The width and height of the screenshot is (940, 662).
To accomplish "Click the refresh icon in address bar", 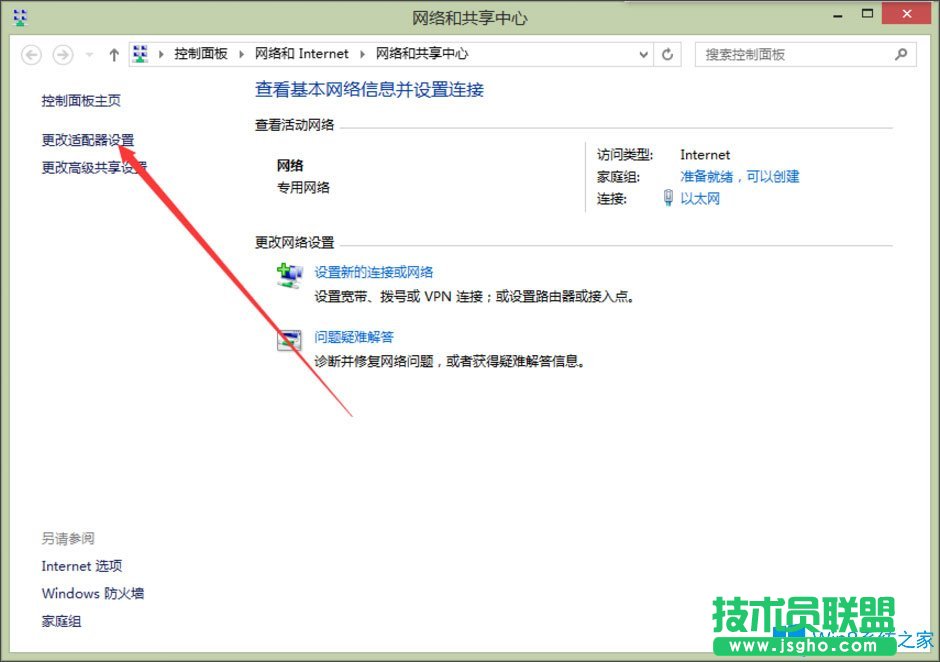I will (x=667, y=55).
